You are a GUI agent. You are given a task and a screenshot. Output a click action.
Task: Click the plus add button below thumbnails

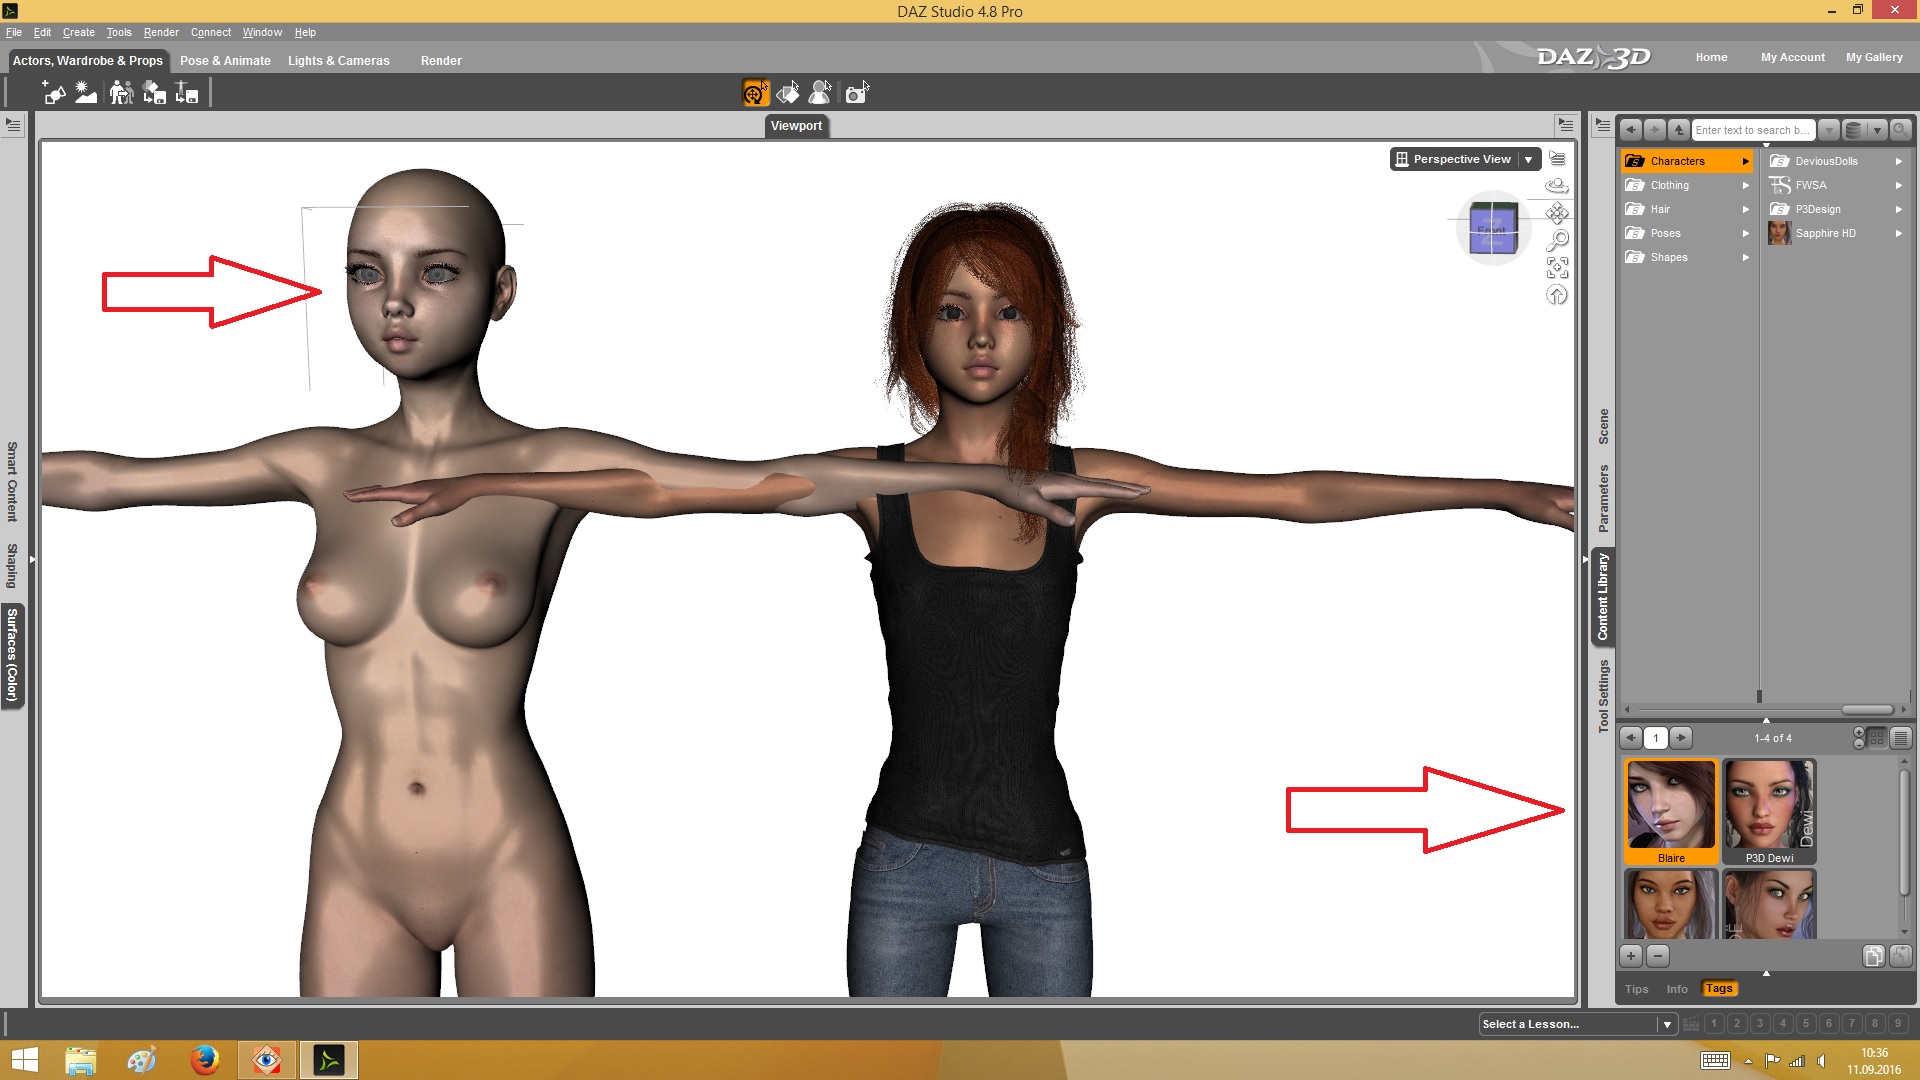click(1631, 956)
